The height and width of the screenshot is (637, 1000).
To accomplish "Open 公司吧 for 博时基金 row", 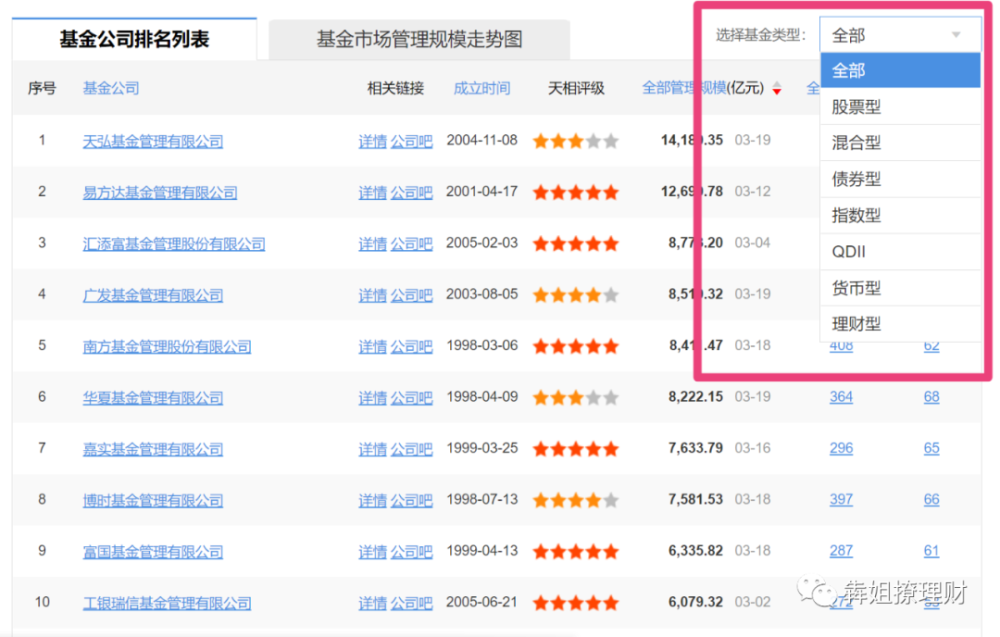I will coord(411,501).
